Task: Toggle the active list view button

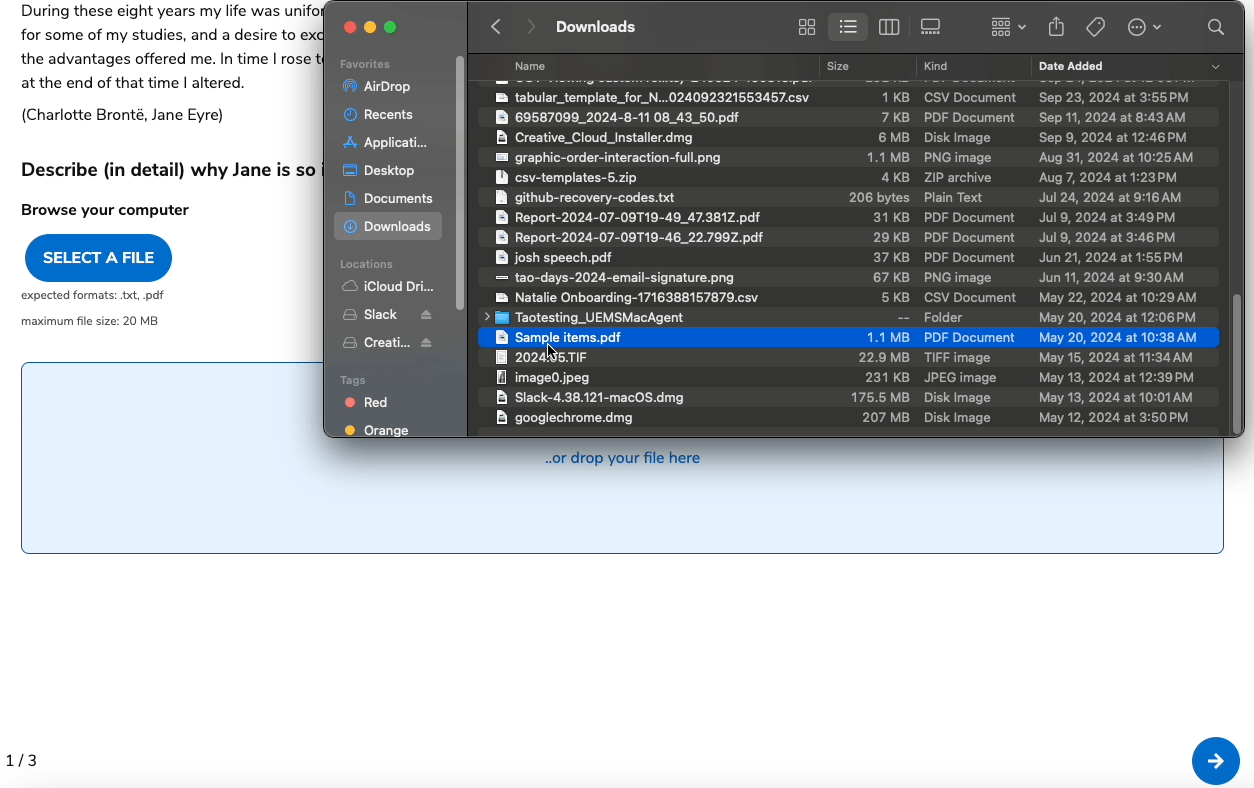Action: 847,27
